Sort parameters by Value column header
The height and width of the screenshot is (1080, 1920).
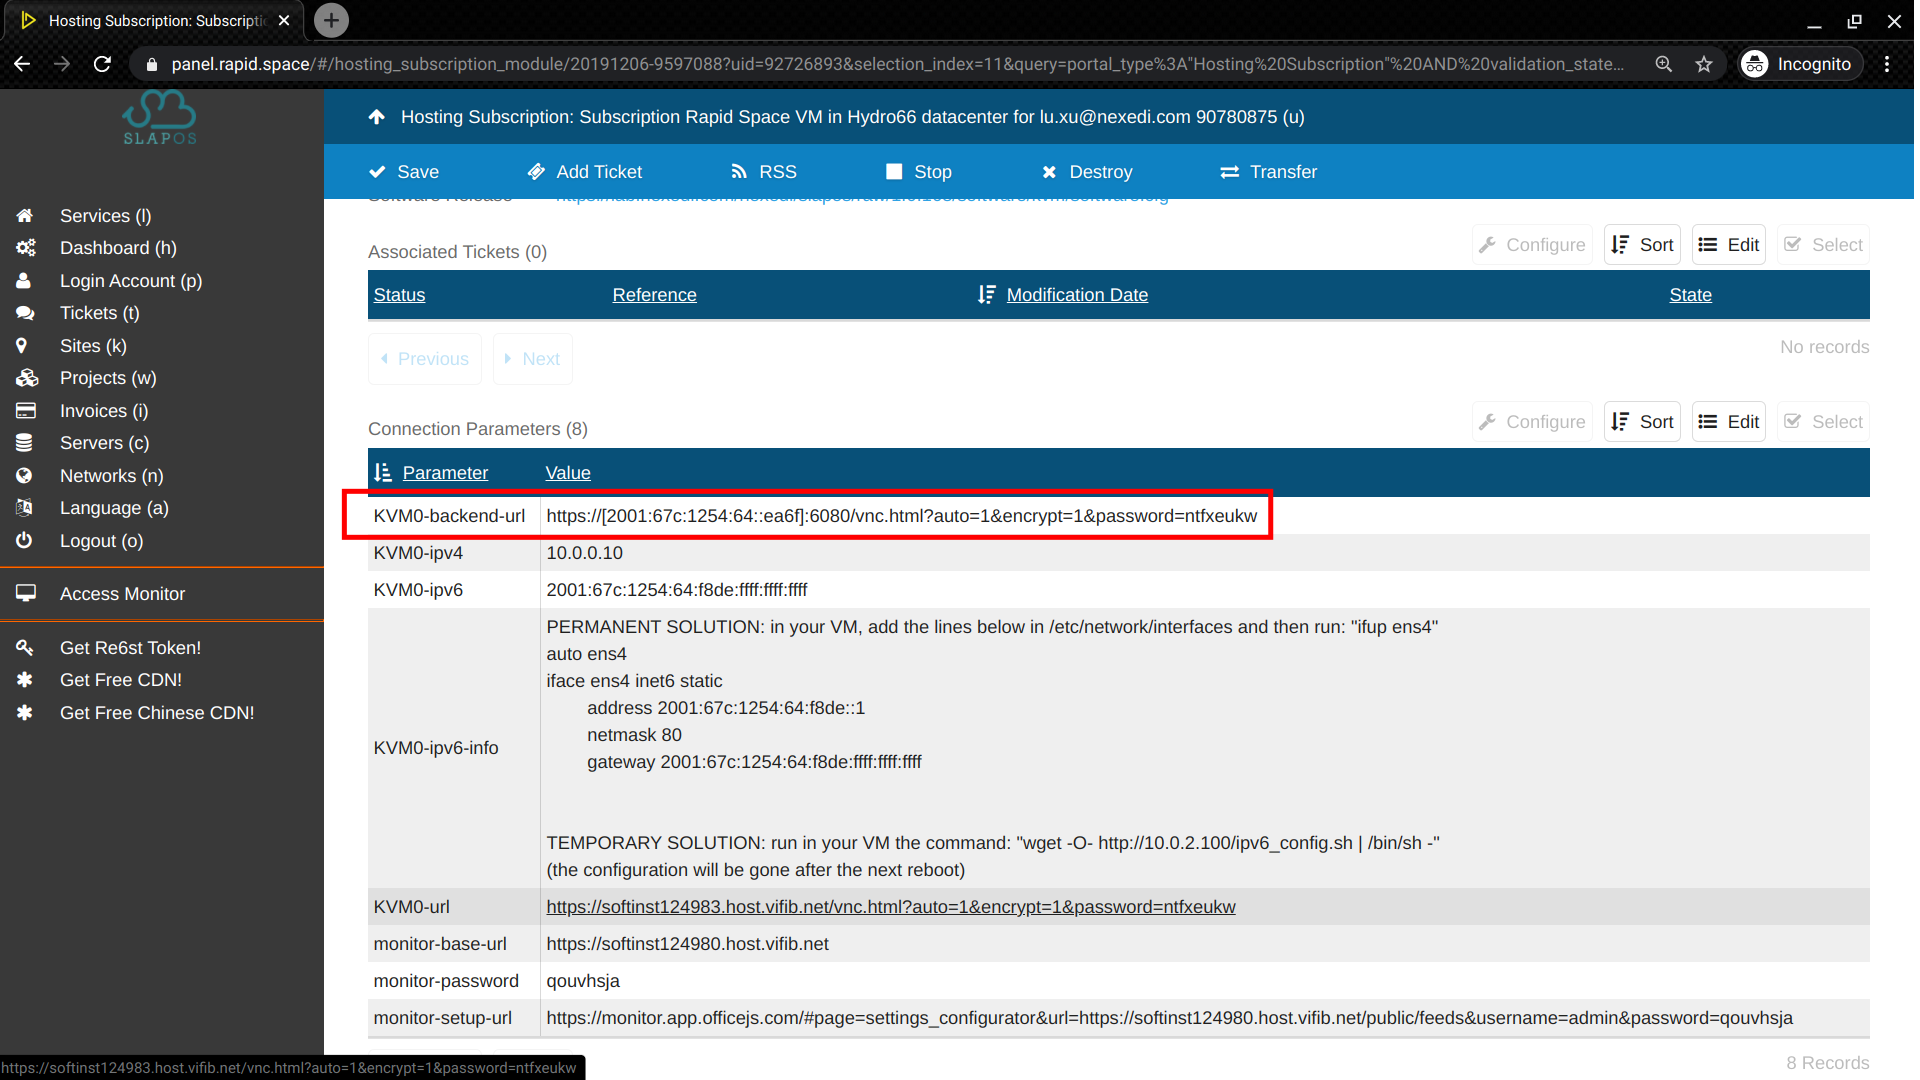tap(568, 473)
